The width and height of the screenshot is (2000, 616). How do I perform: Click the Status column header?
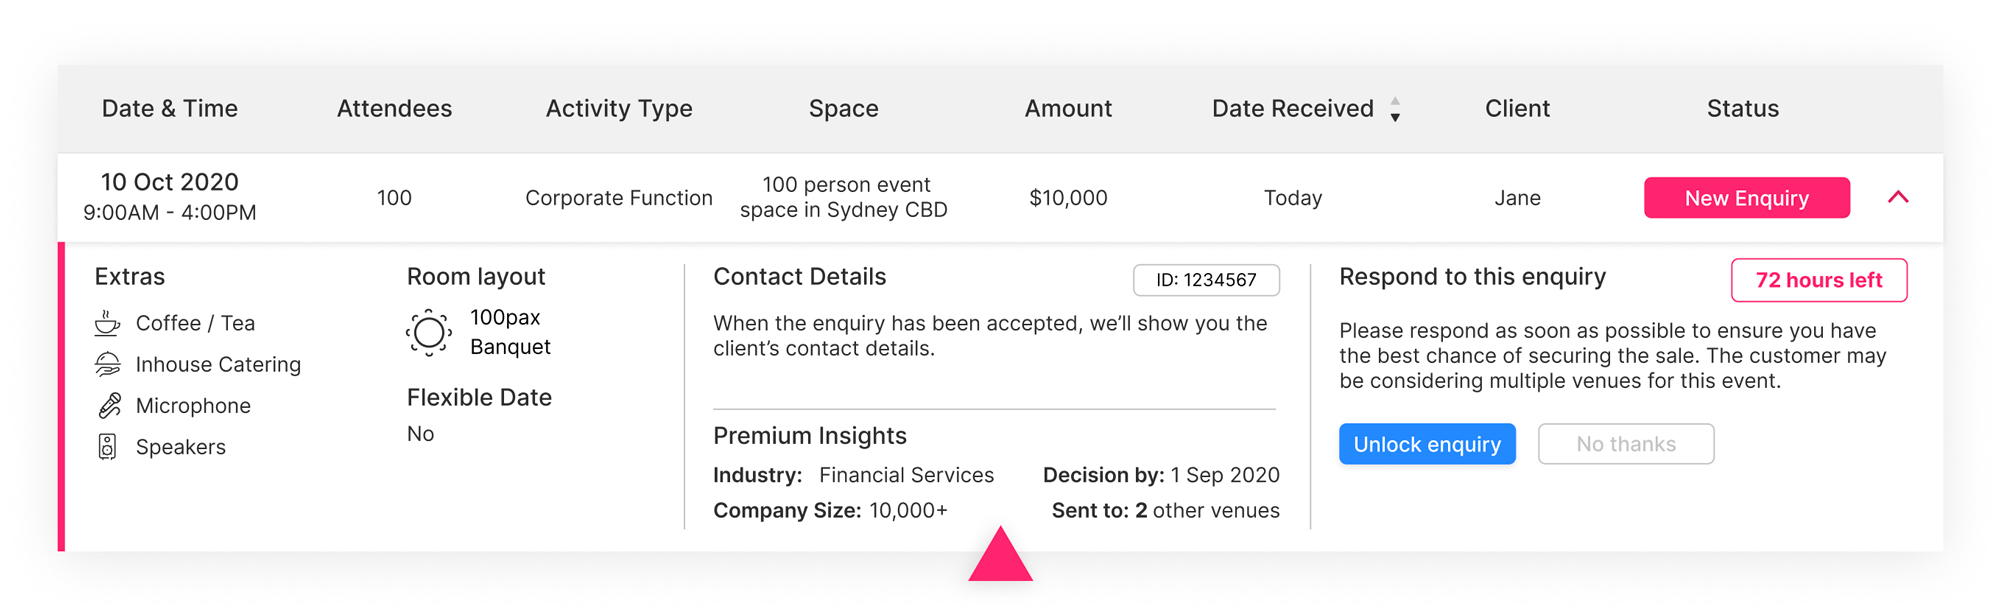click(x=1742, y=109)
